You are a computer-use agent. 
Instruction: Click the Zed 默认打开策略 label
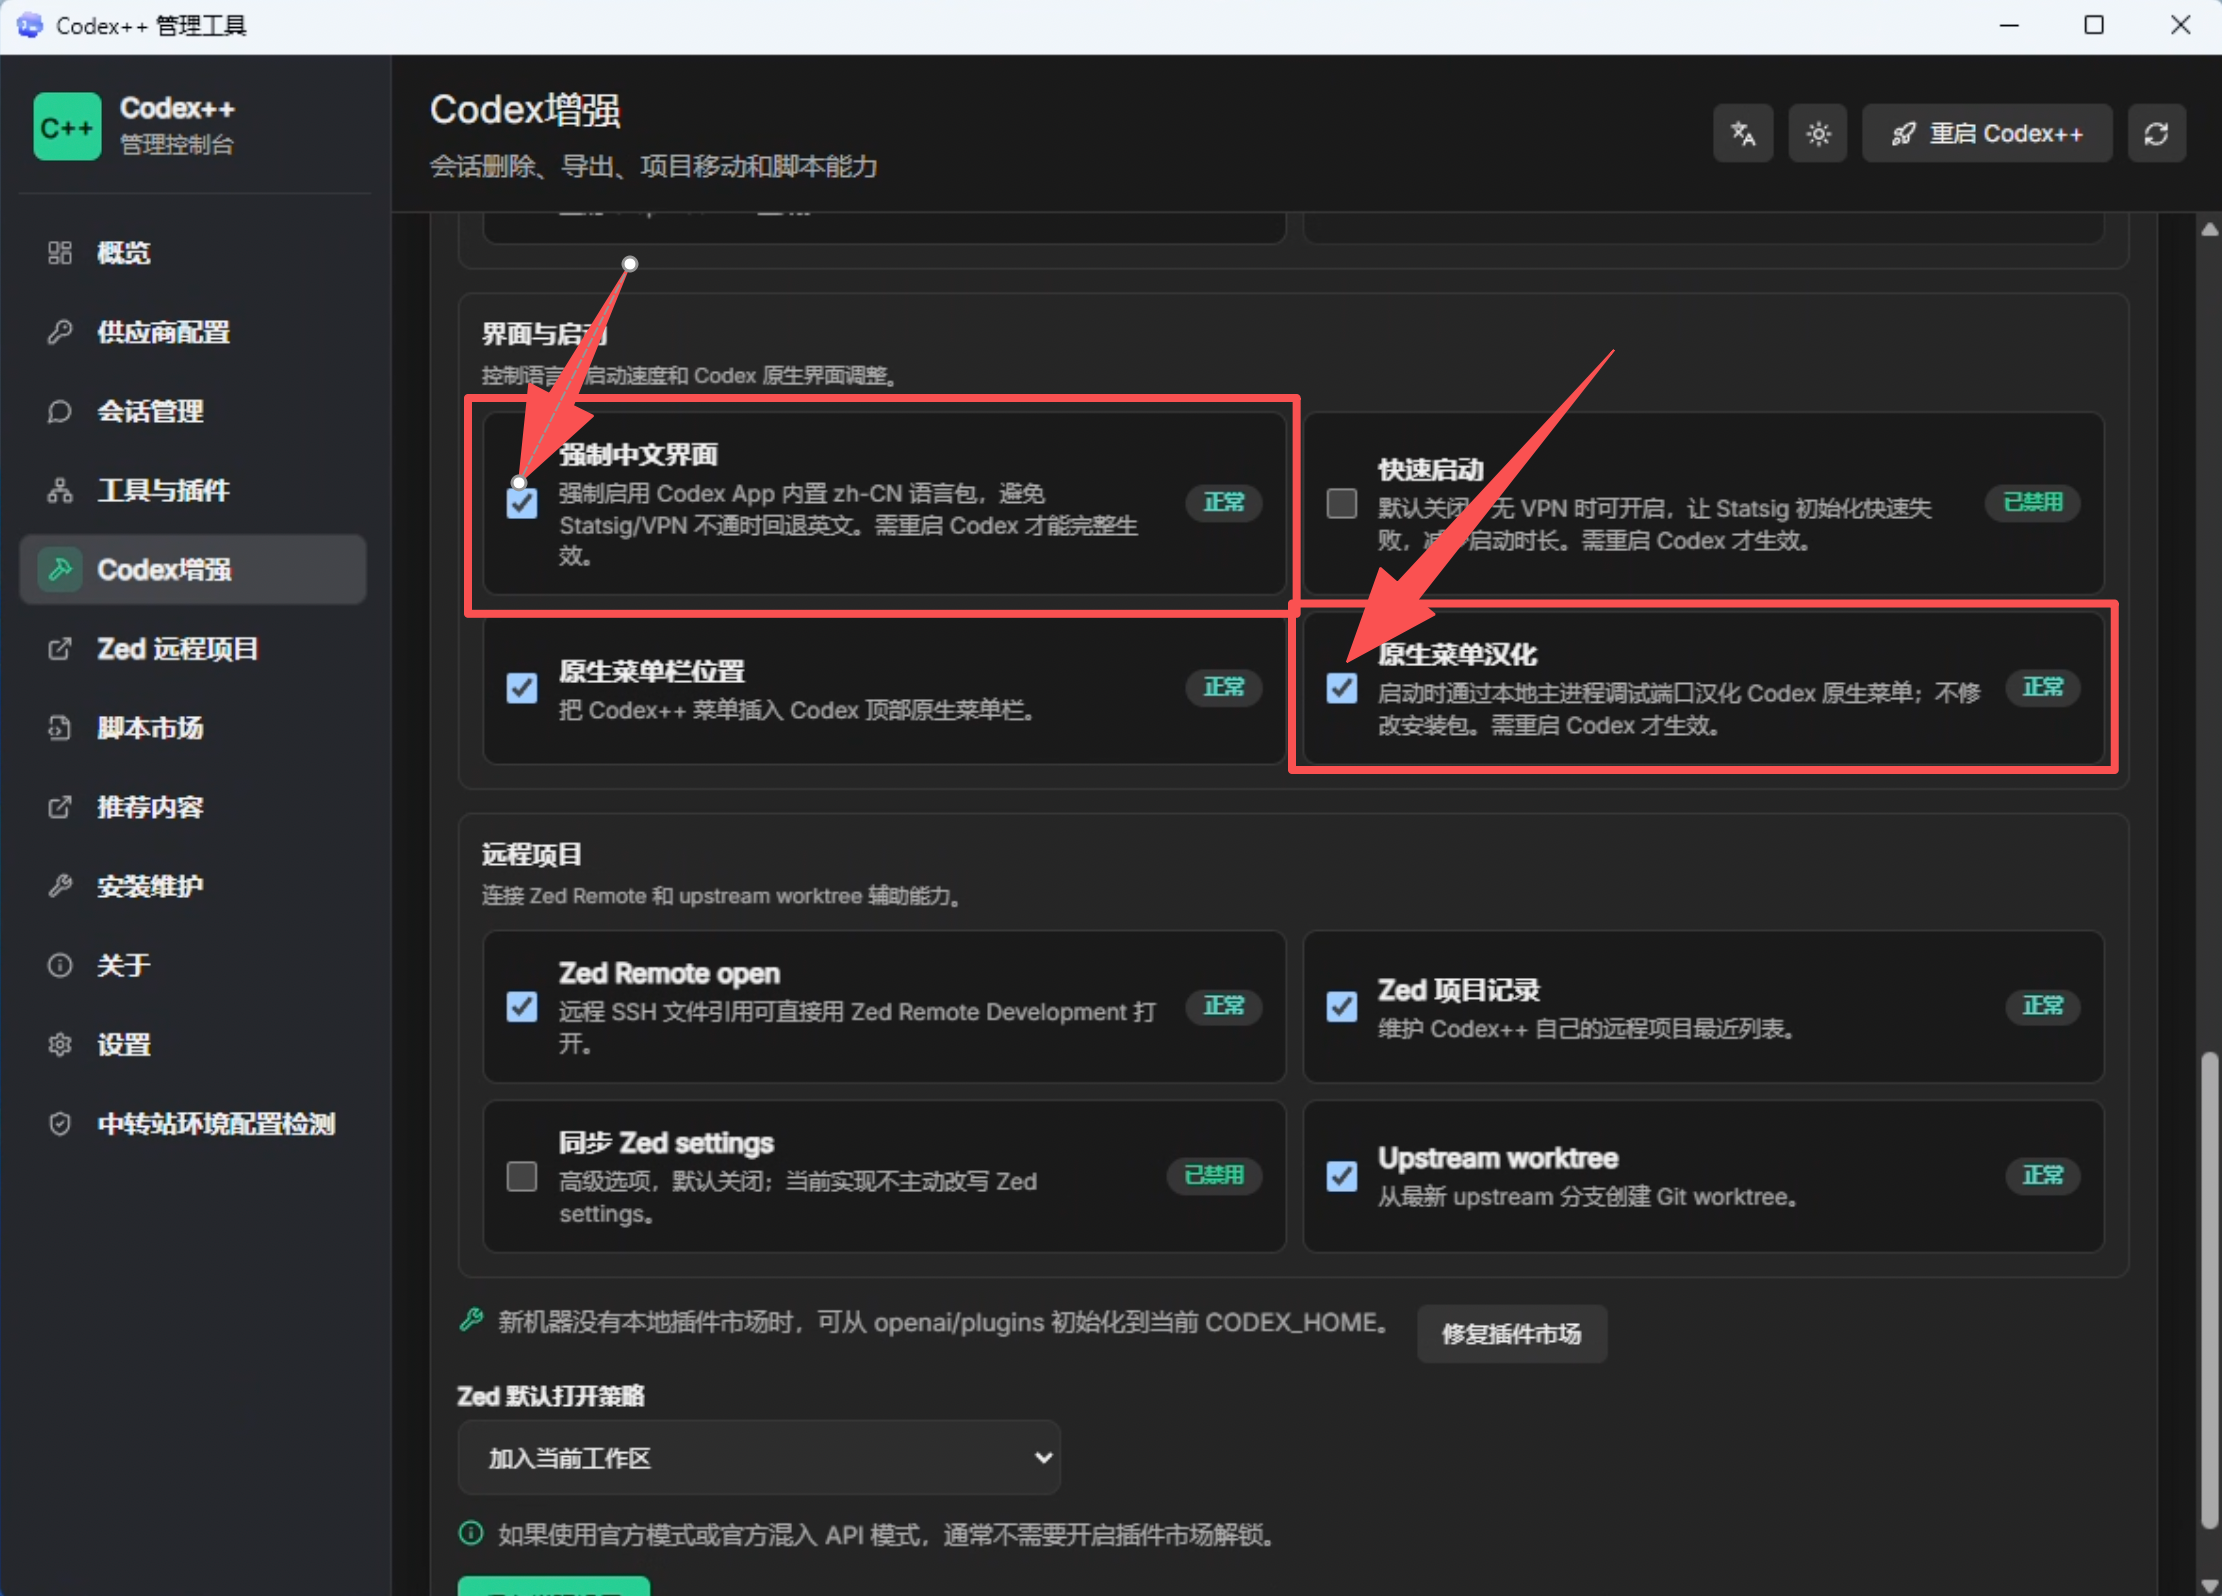click(x=551, y=1396)
